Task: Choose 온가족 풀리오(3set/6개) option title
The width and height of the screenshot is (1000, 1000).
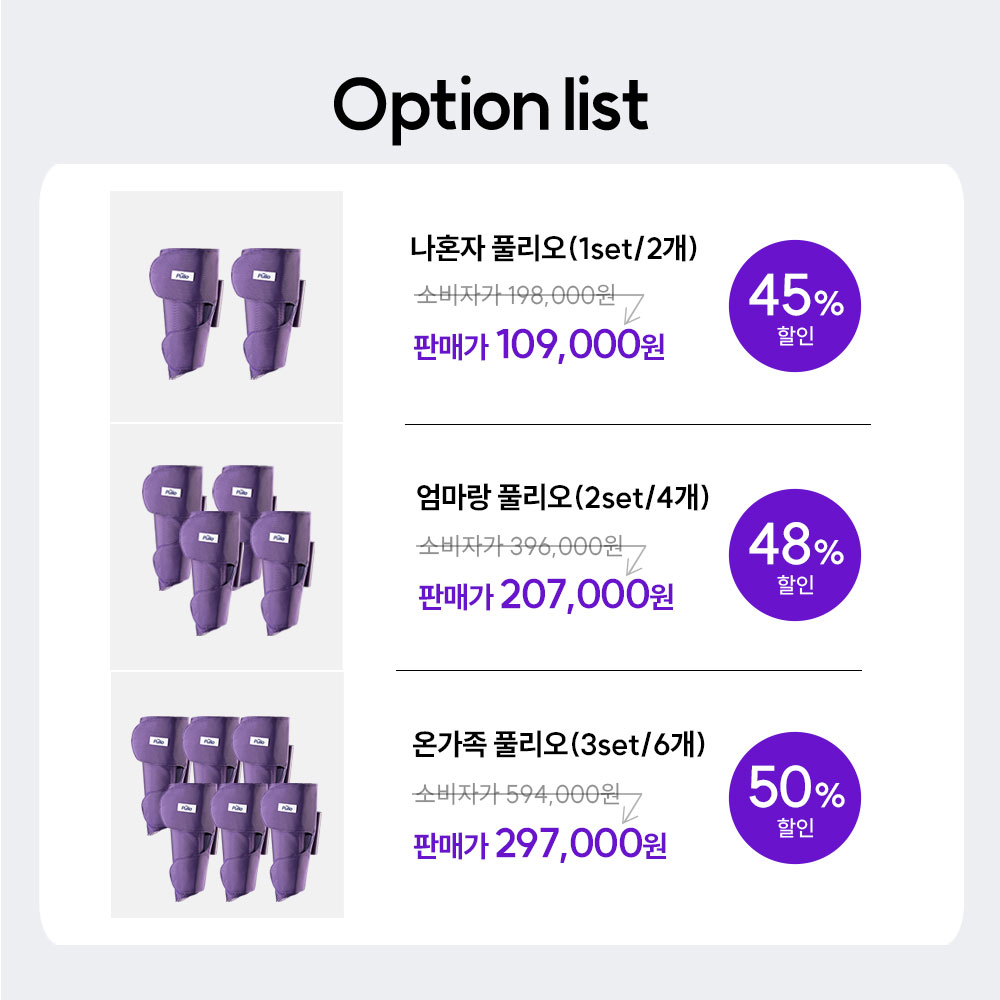Action: (x=559, y=744)
